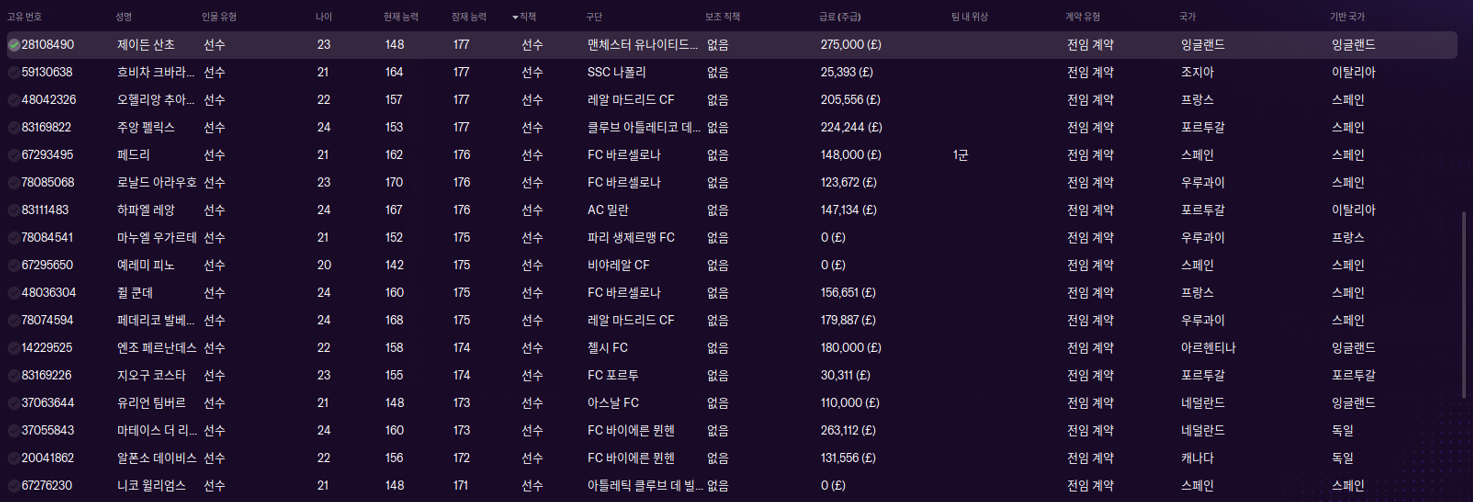Click ID number 37055843
Viewport: 1473px width, 502px height.
click(x=47, y=430)
